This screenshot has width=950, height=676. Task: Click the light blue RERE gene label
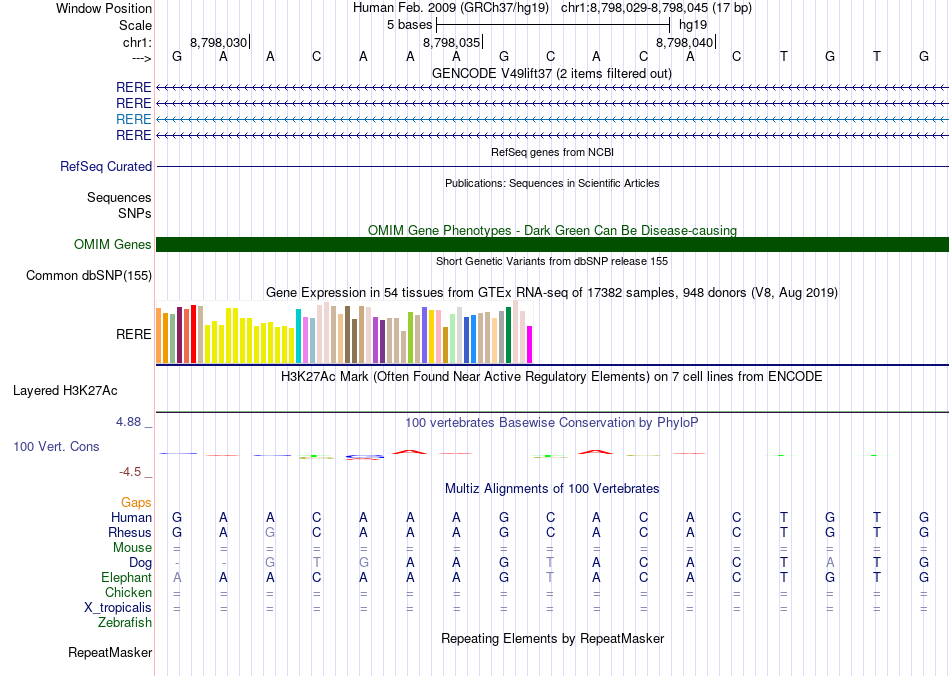point(133,119)
